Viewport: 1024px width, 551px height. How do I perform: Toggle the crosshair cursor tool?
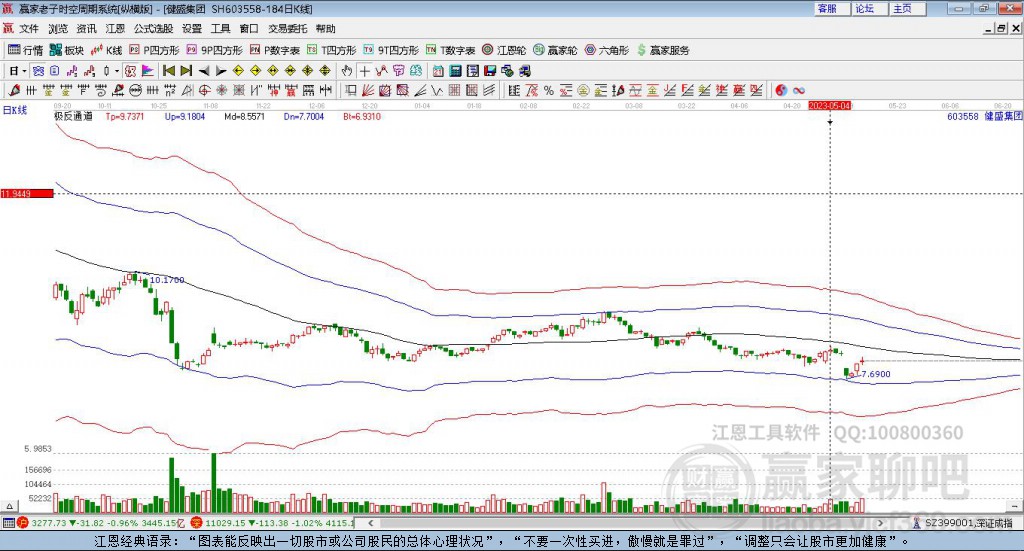(365, 71)
